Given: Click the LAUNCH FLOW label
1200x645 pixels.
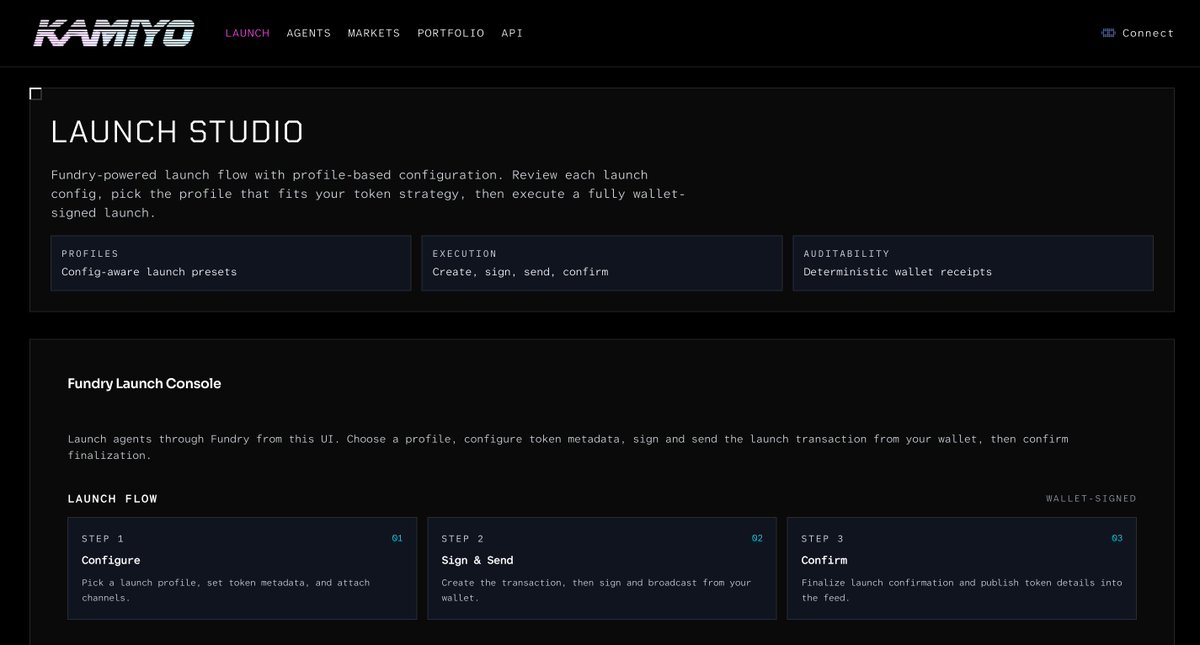Looking at the screenshot, I should 113,499.
